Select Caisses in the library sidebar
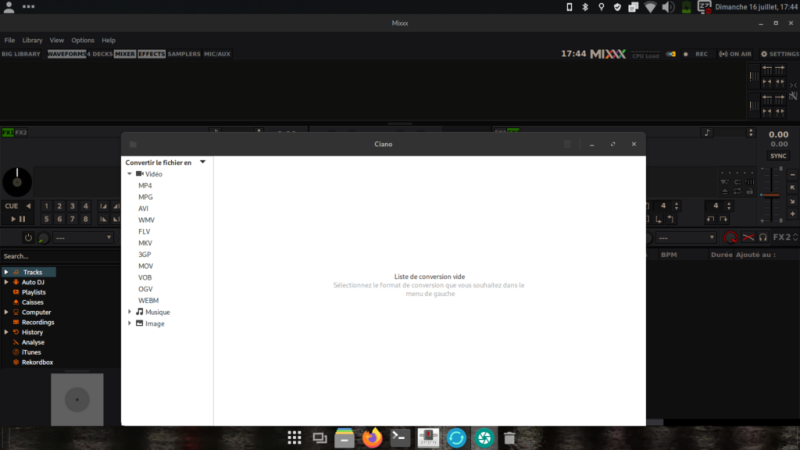800x450 pixels. pos(32,303)
